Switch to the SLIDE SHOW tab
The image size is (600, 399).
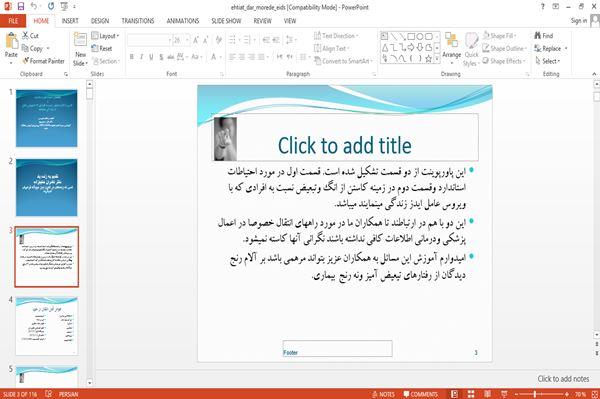pos(227,21)
